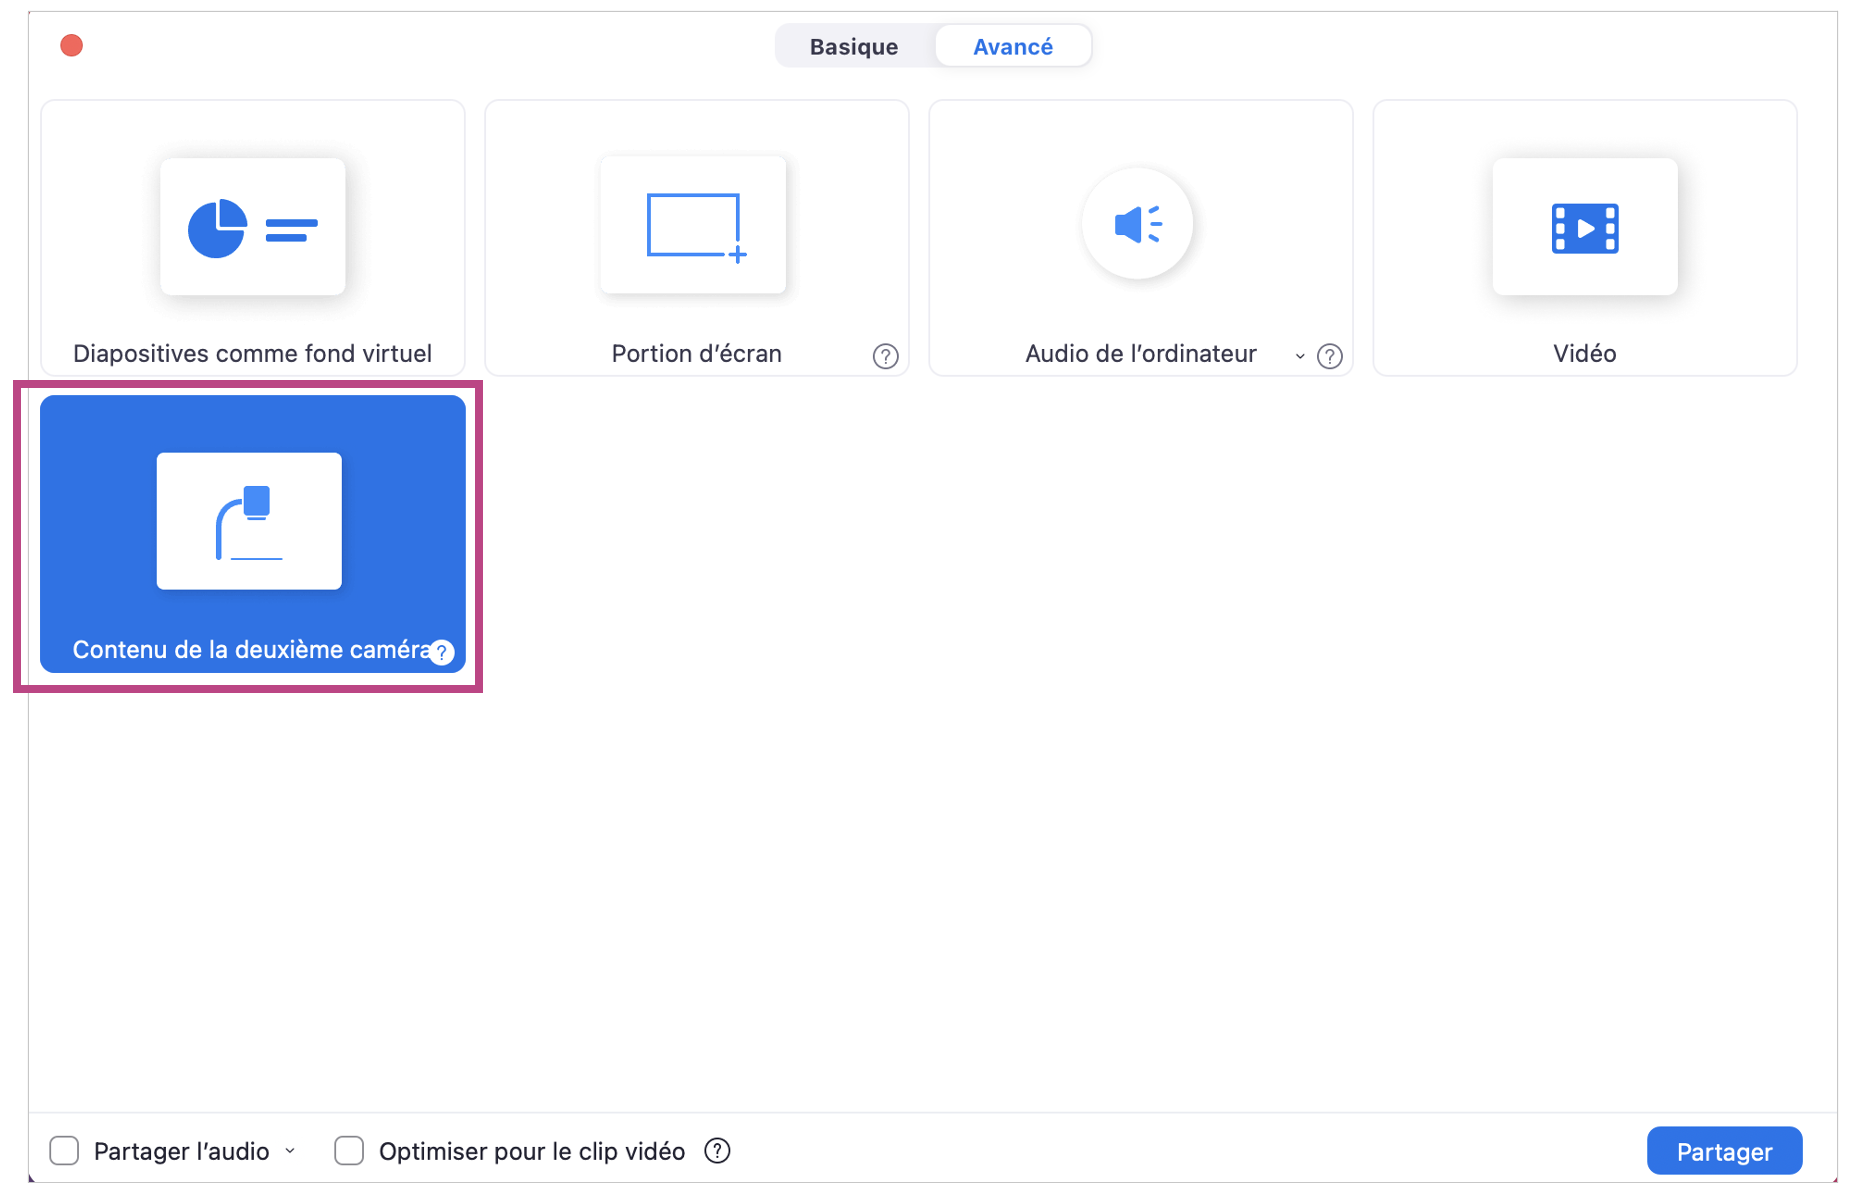
Task: Click the Portion d'écran rectangle icon
Action: (694, 226)
